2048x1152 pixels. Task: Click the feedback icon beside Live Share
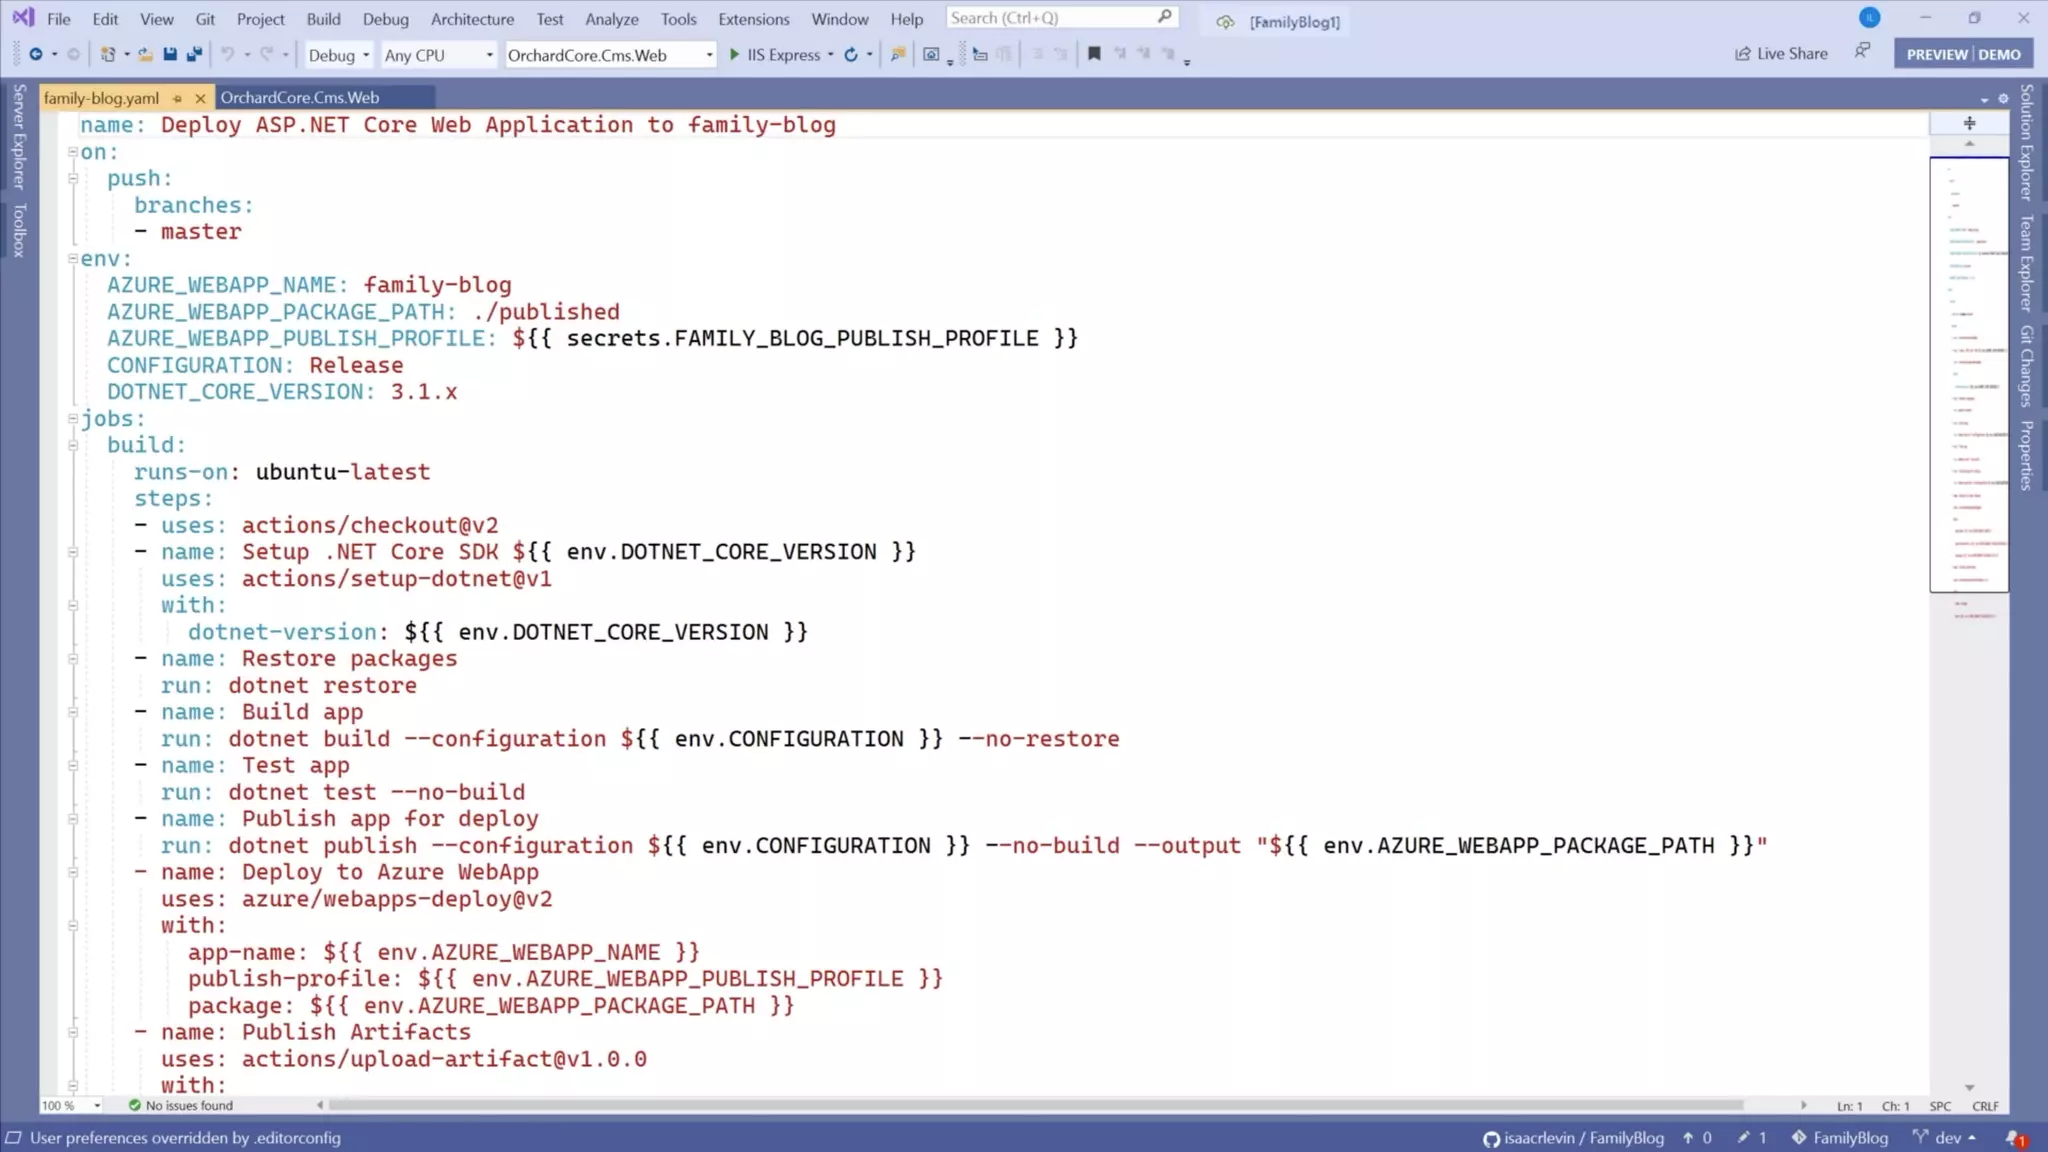coord(1862,51)
